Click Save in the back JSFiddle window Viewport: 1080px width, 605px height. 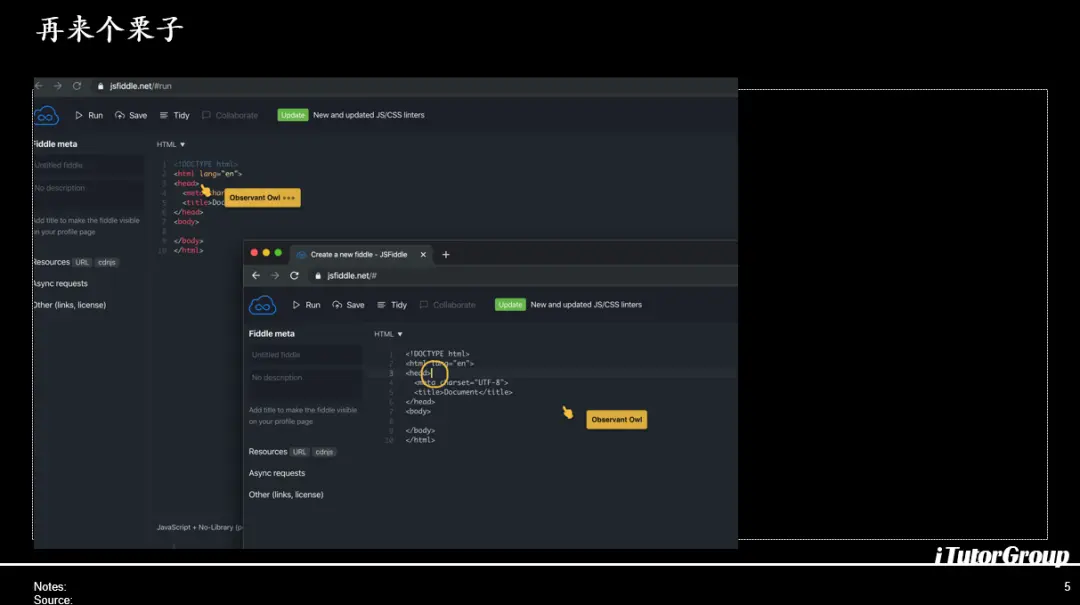pyautogui.click(x=131, y=115)
